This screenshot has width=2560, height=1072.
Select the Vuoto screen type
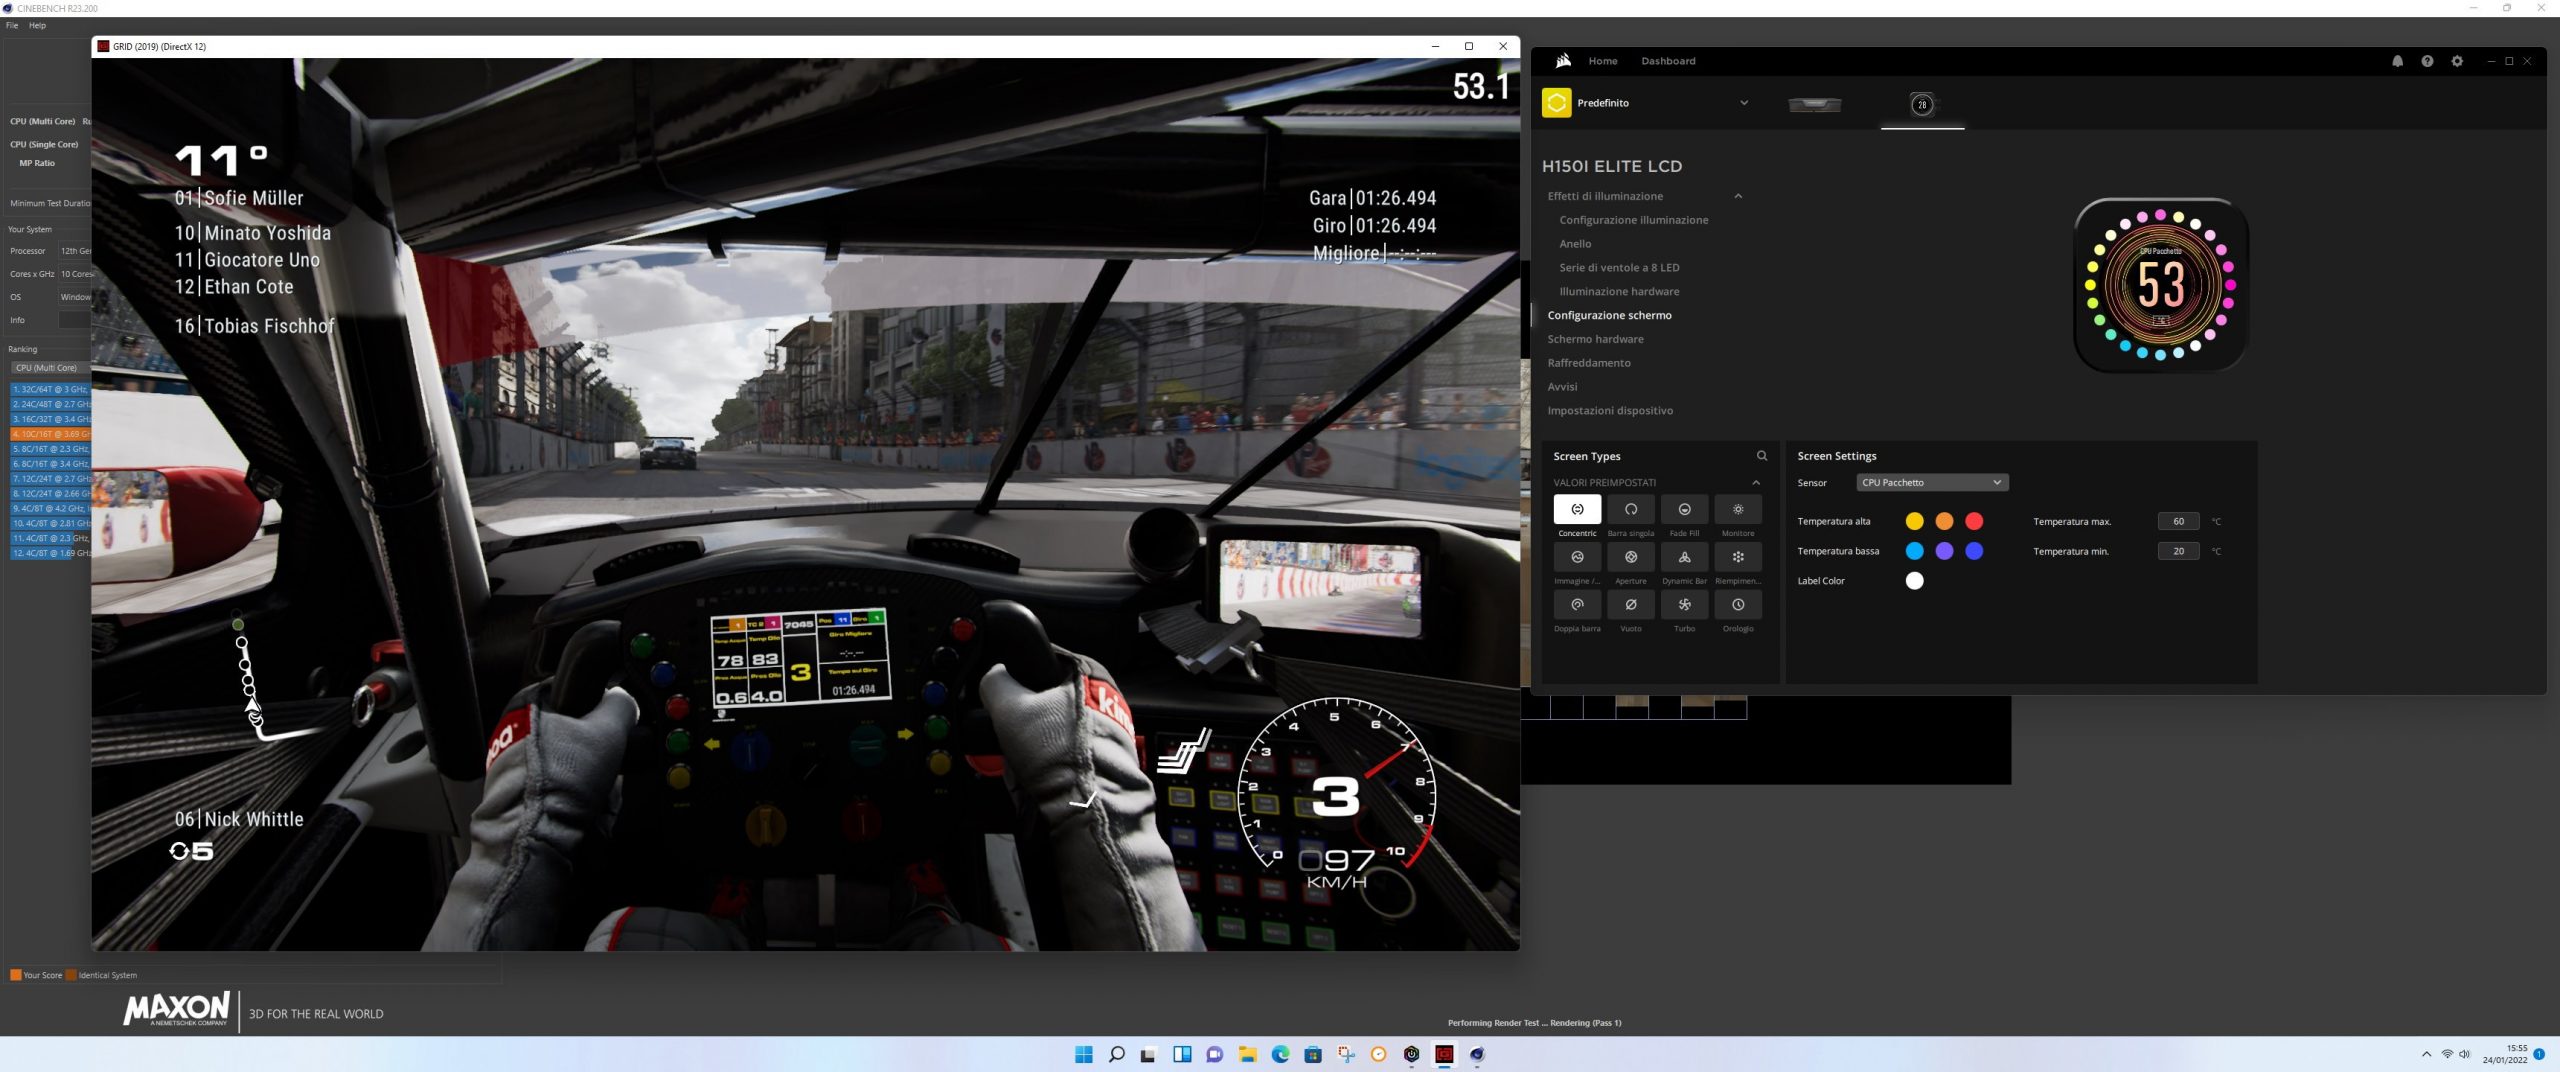point(1631,604)
